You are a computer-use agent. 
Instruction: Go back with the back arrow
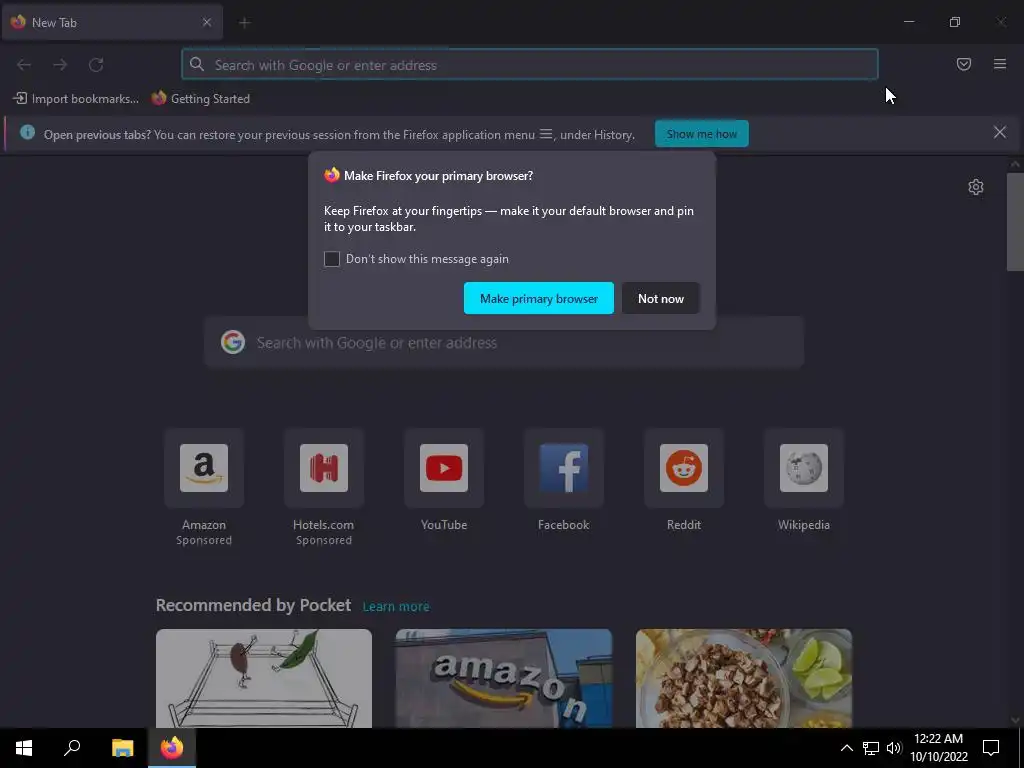coord(24,65)
